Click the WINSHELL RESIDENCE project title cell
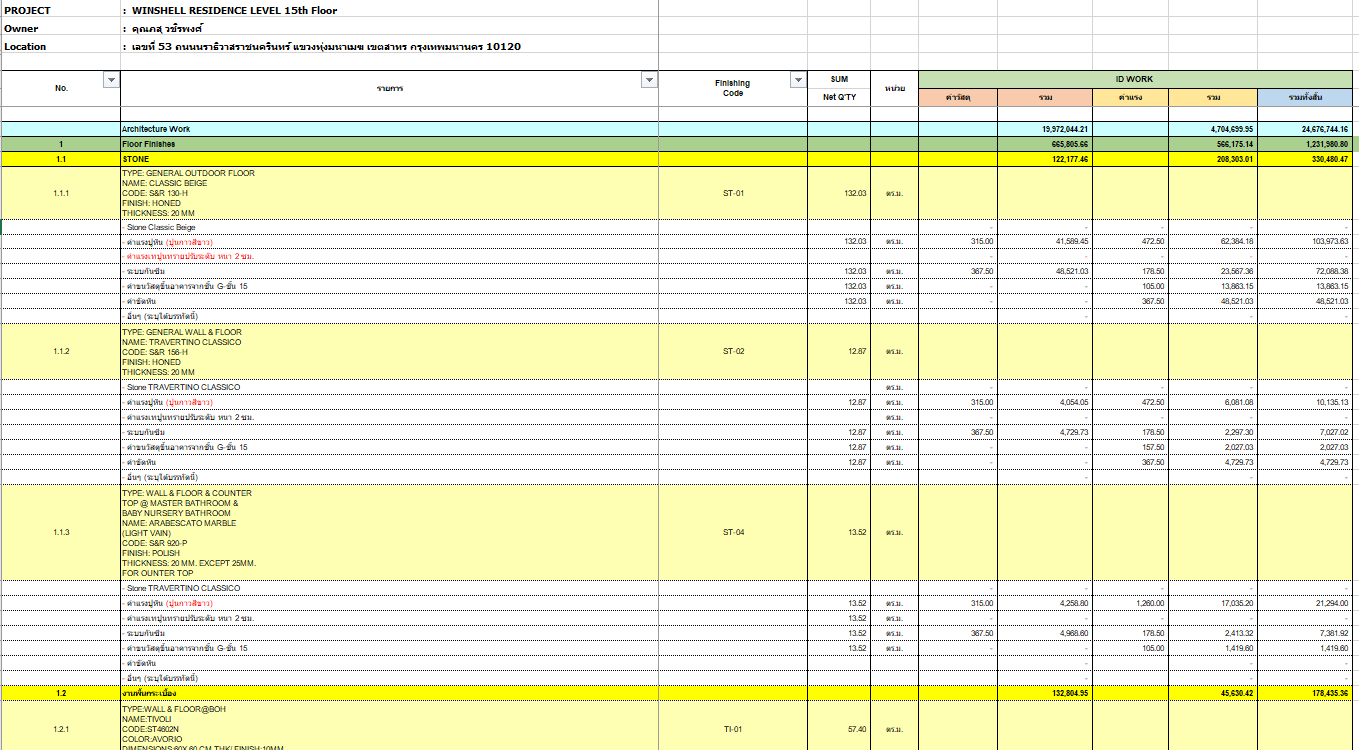This screenshot has width=1359, height=750. click(235, 10)
